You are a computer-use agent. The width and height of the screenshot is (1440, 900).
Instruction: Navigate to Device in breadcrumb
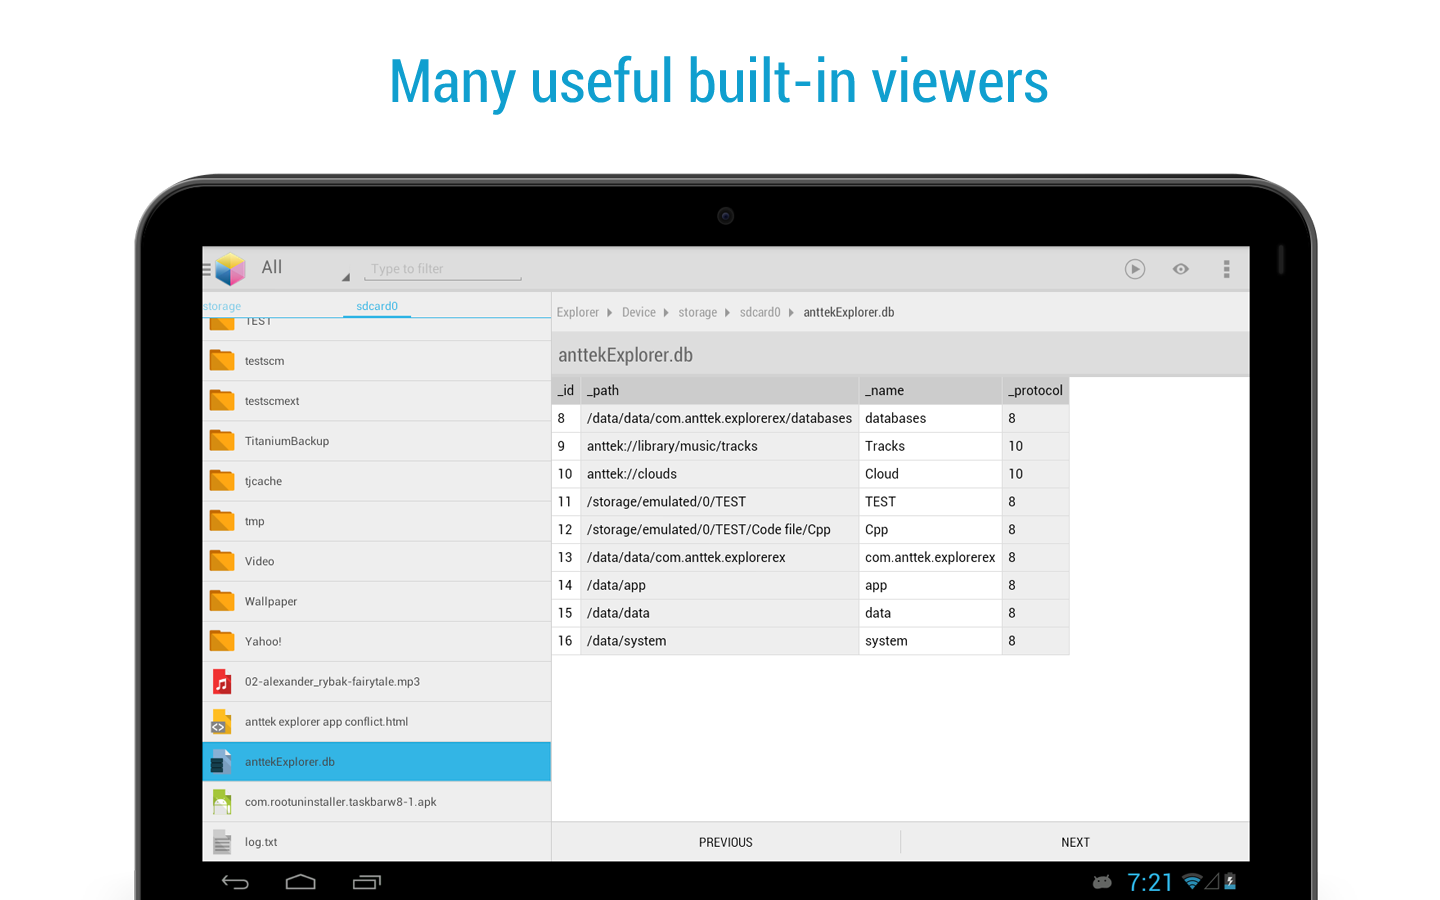pyautogui.click(x=638, y=312)
